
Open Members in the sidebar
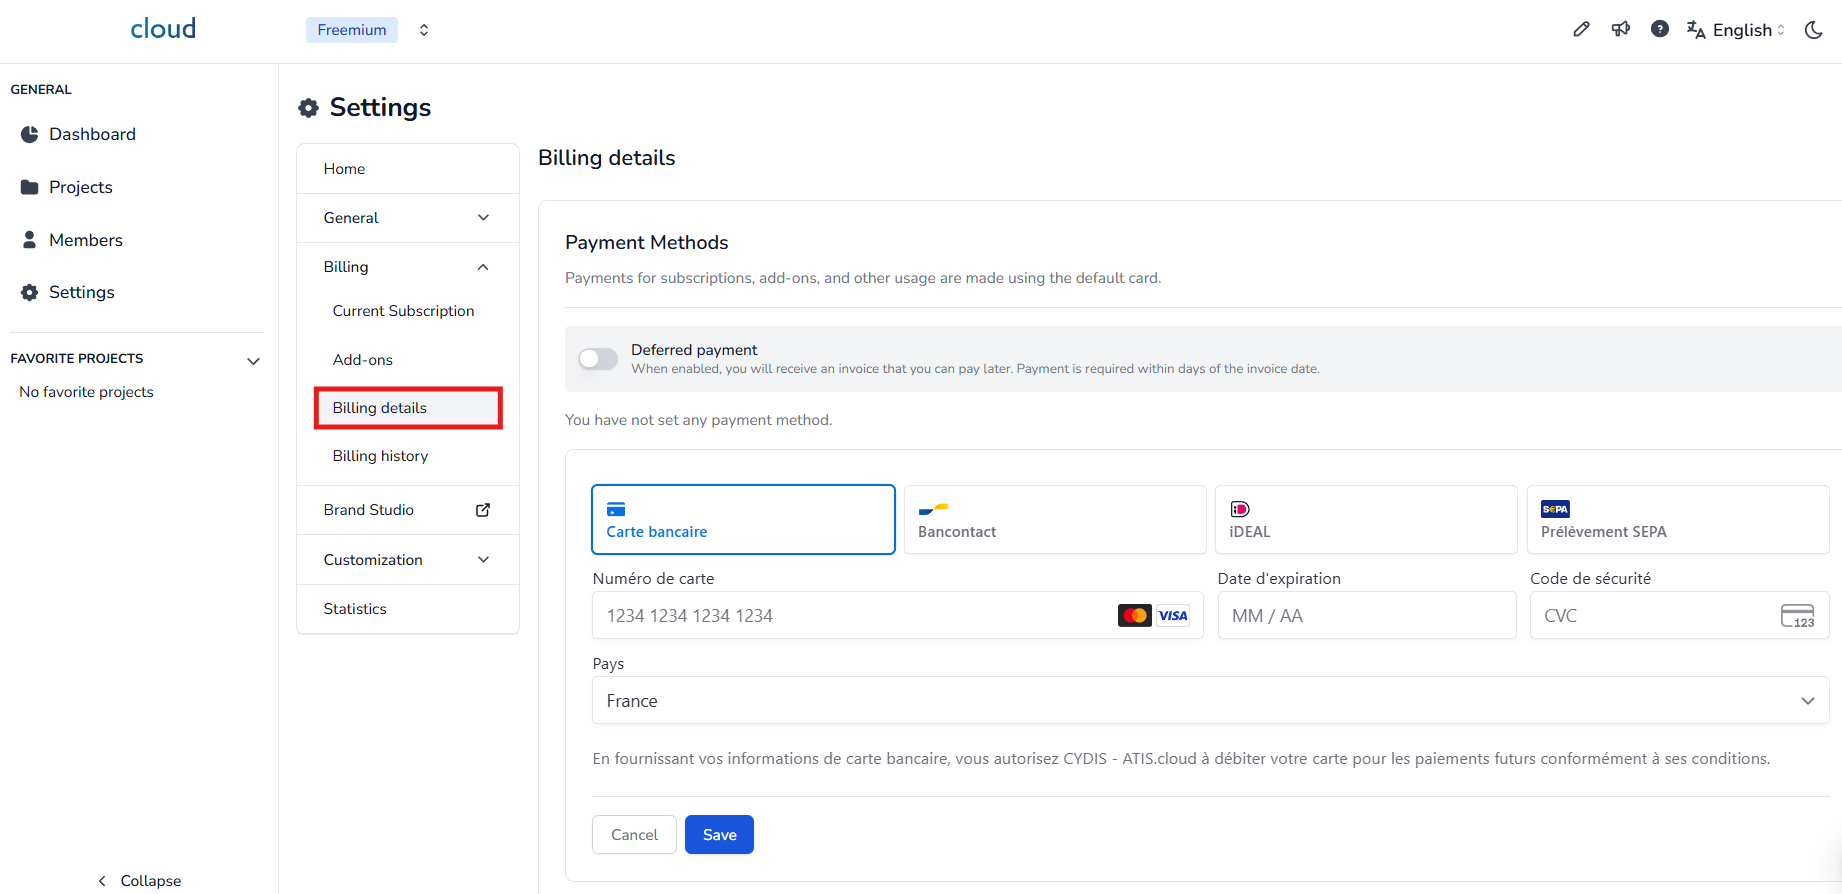click(x=85, y=240)
